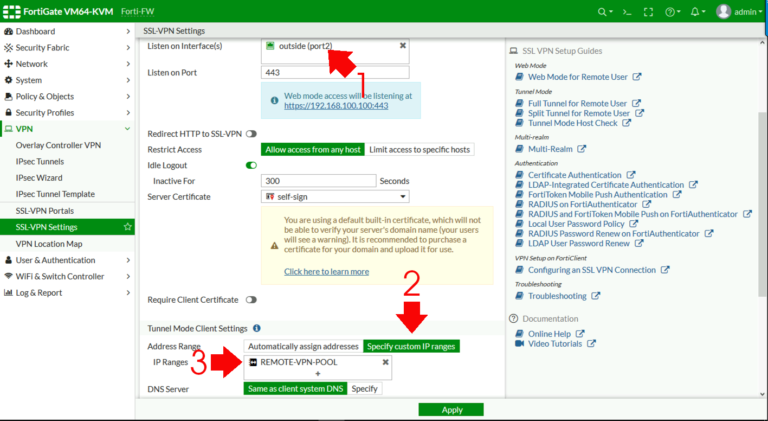Open the CLI console icon
The image size is (768, 421).
[627, 12]
